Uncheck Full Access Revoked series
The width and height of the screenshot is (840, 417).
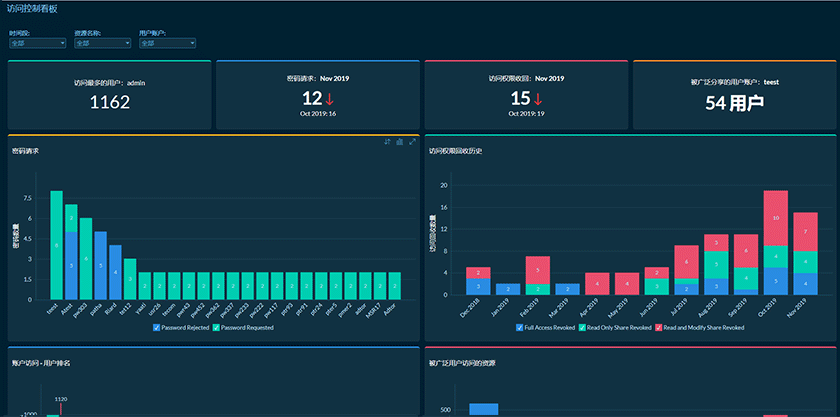[521, 327]
